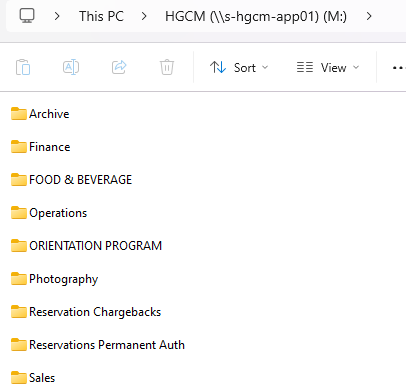The width and height of the screenshot is (406, 391).
Task: Click the Paste clipboard icon
Action: (x=23, y=67)
